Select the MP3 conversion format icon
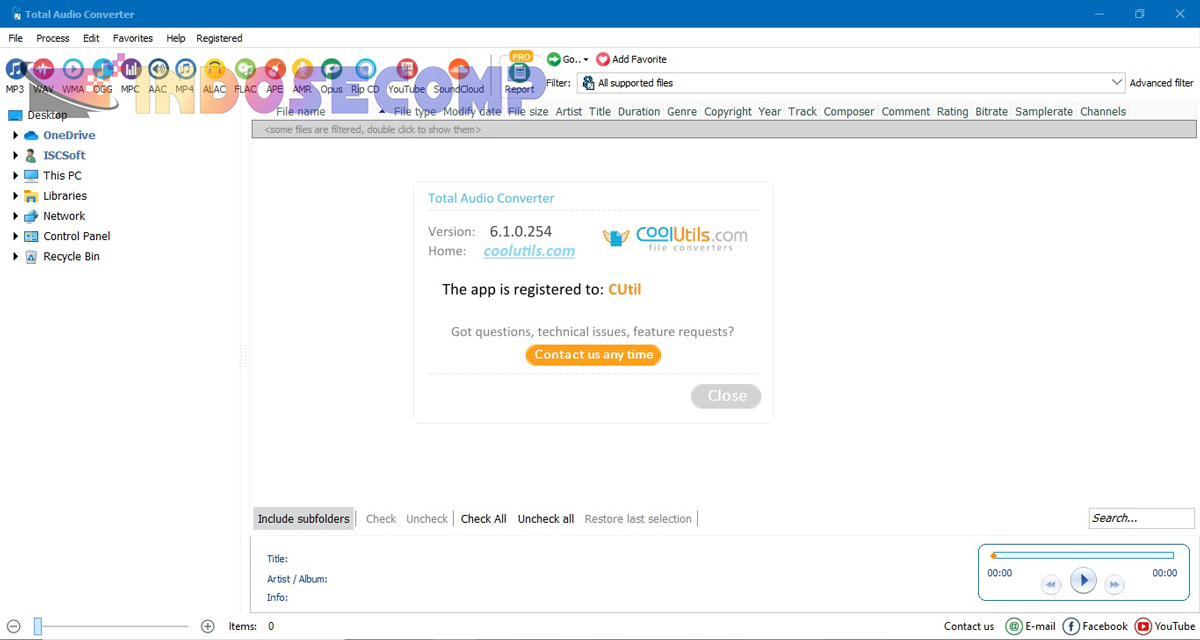The height and width of the screenshot is (640, 1200). [x=14, y=70]
